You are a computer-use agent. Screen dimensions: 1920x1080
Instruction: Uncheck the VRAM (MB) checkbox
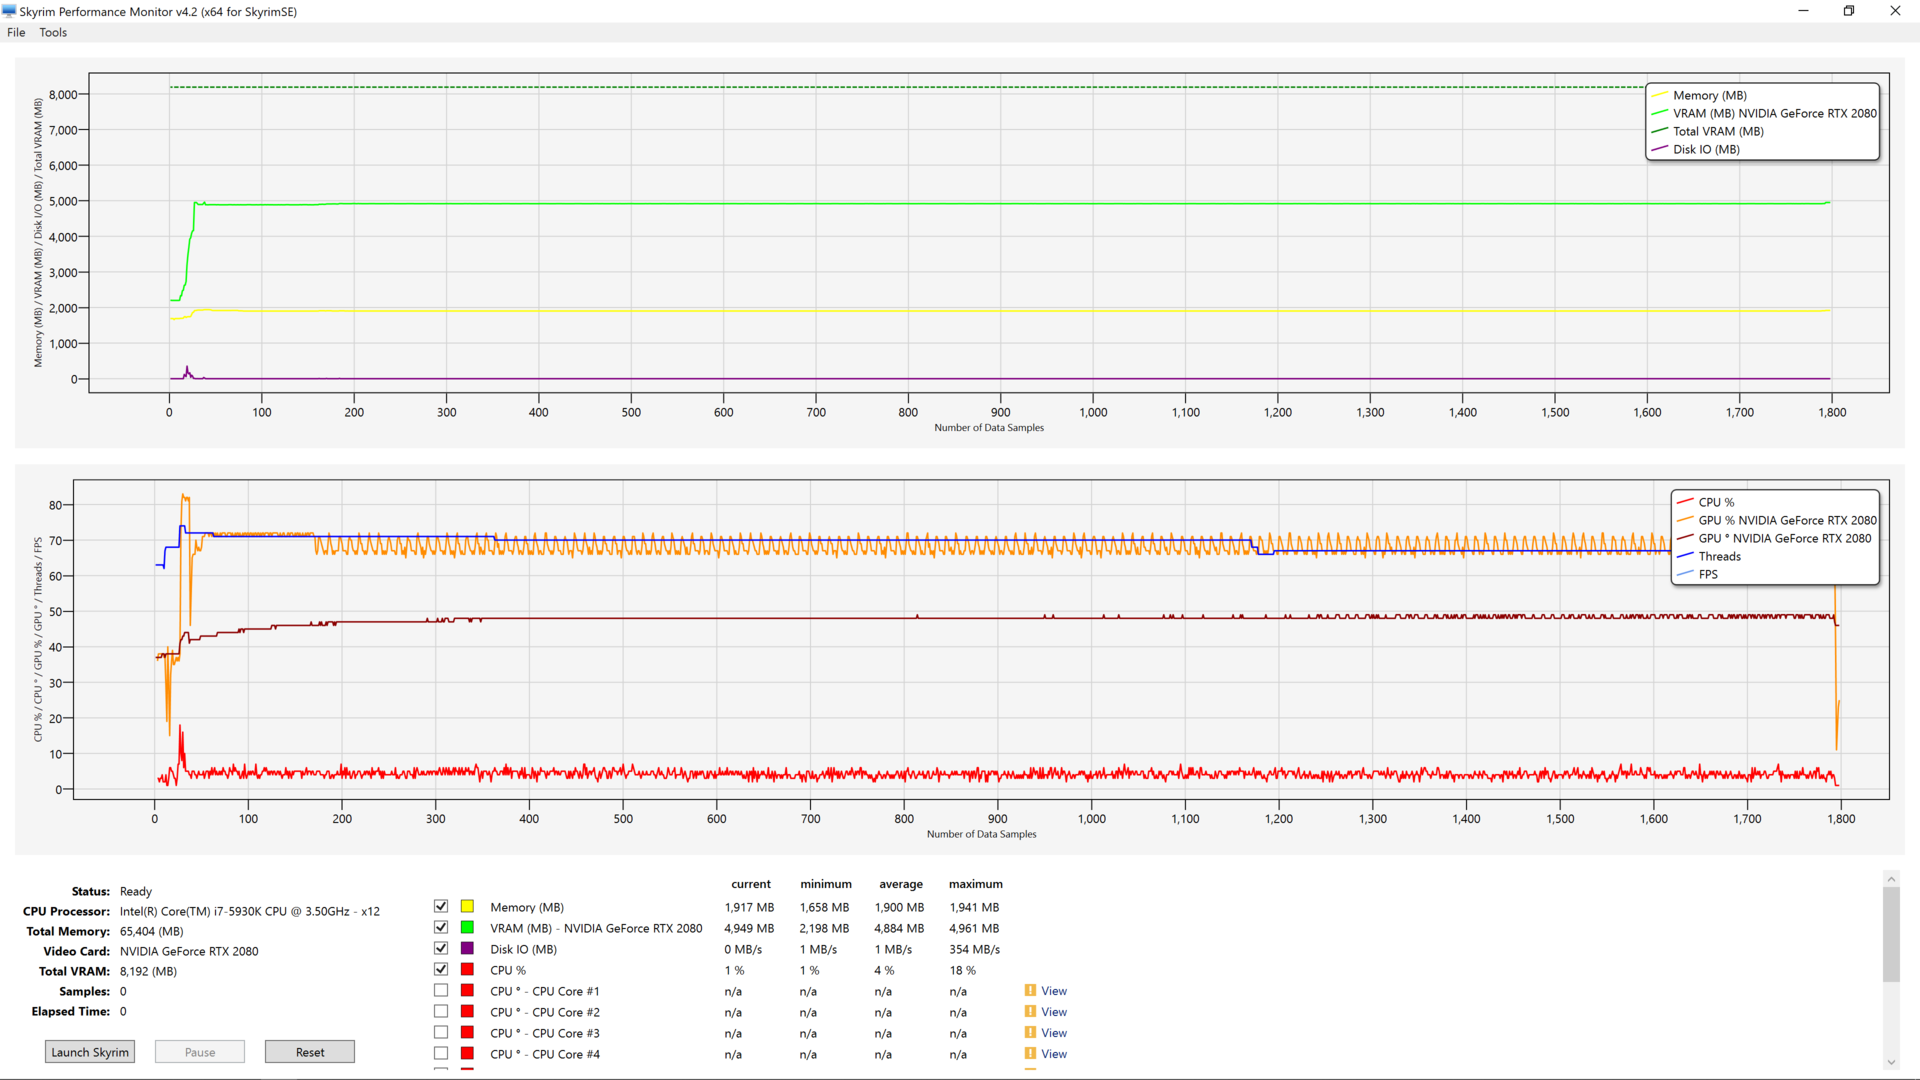(441, 927)
